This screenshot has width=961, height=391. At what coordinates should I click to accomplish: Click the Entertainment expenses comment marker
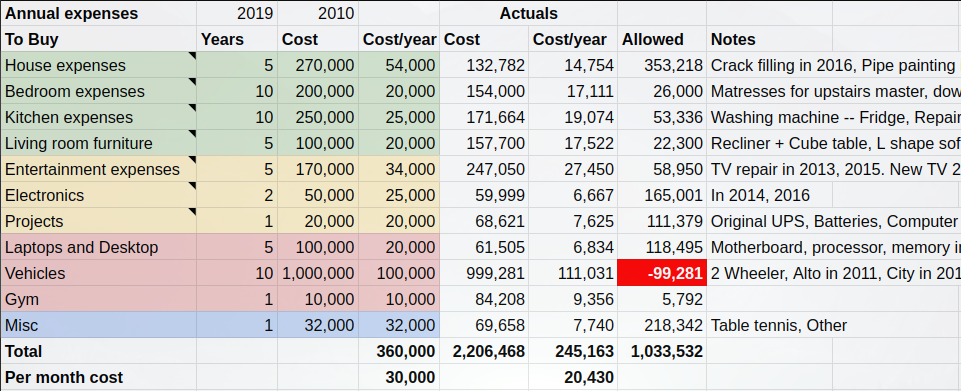click(x=192, y=160)
